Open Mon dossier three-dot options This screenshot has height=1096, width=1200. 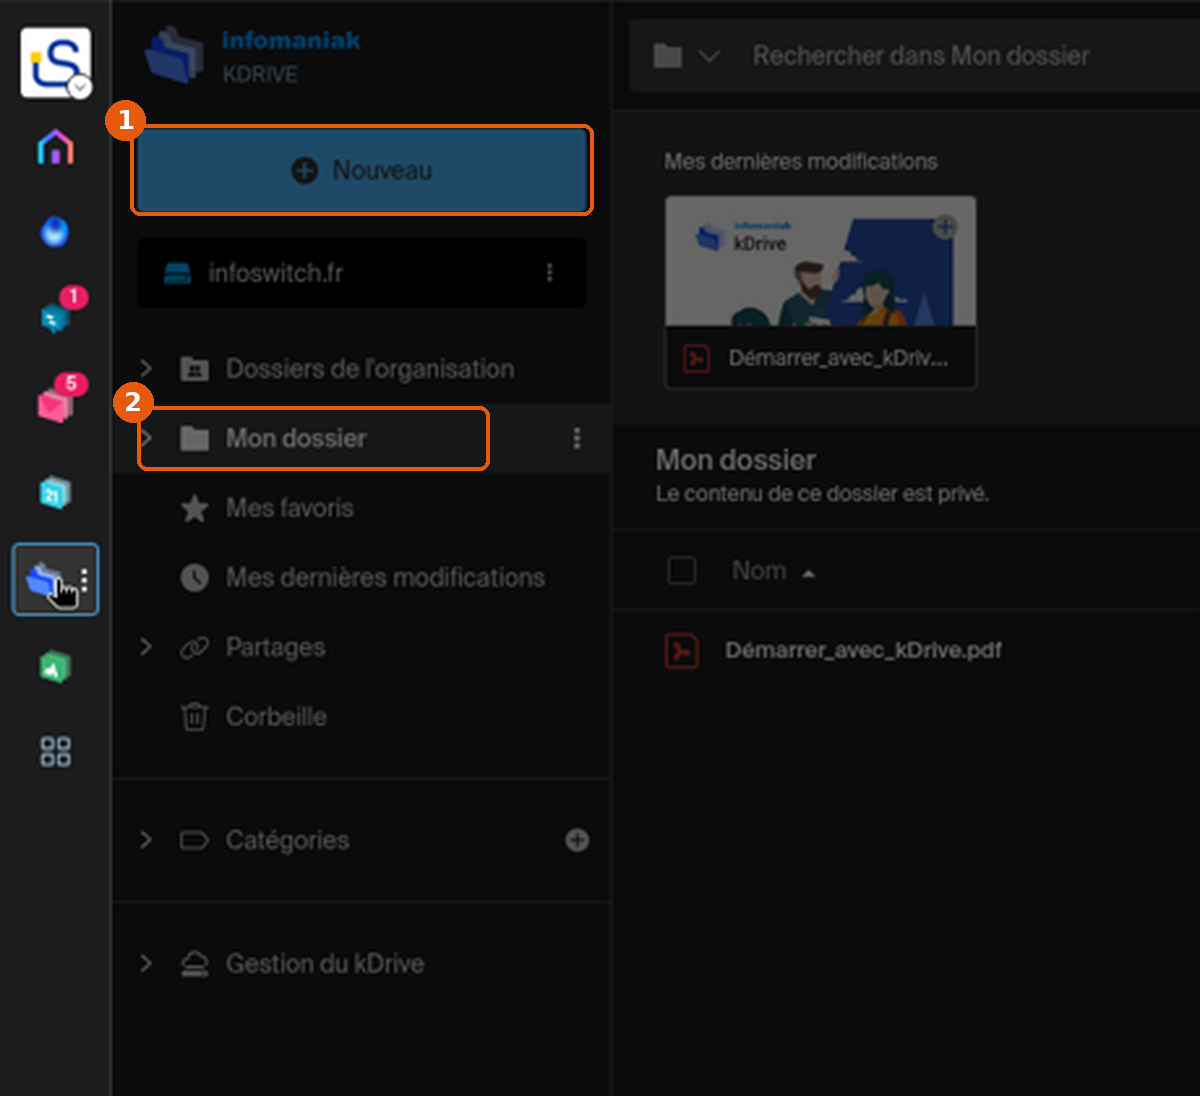pyautogui.click(x=577, y=438)
